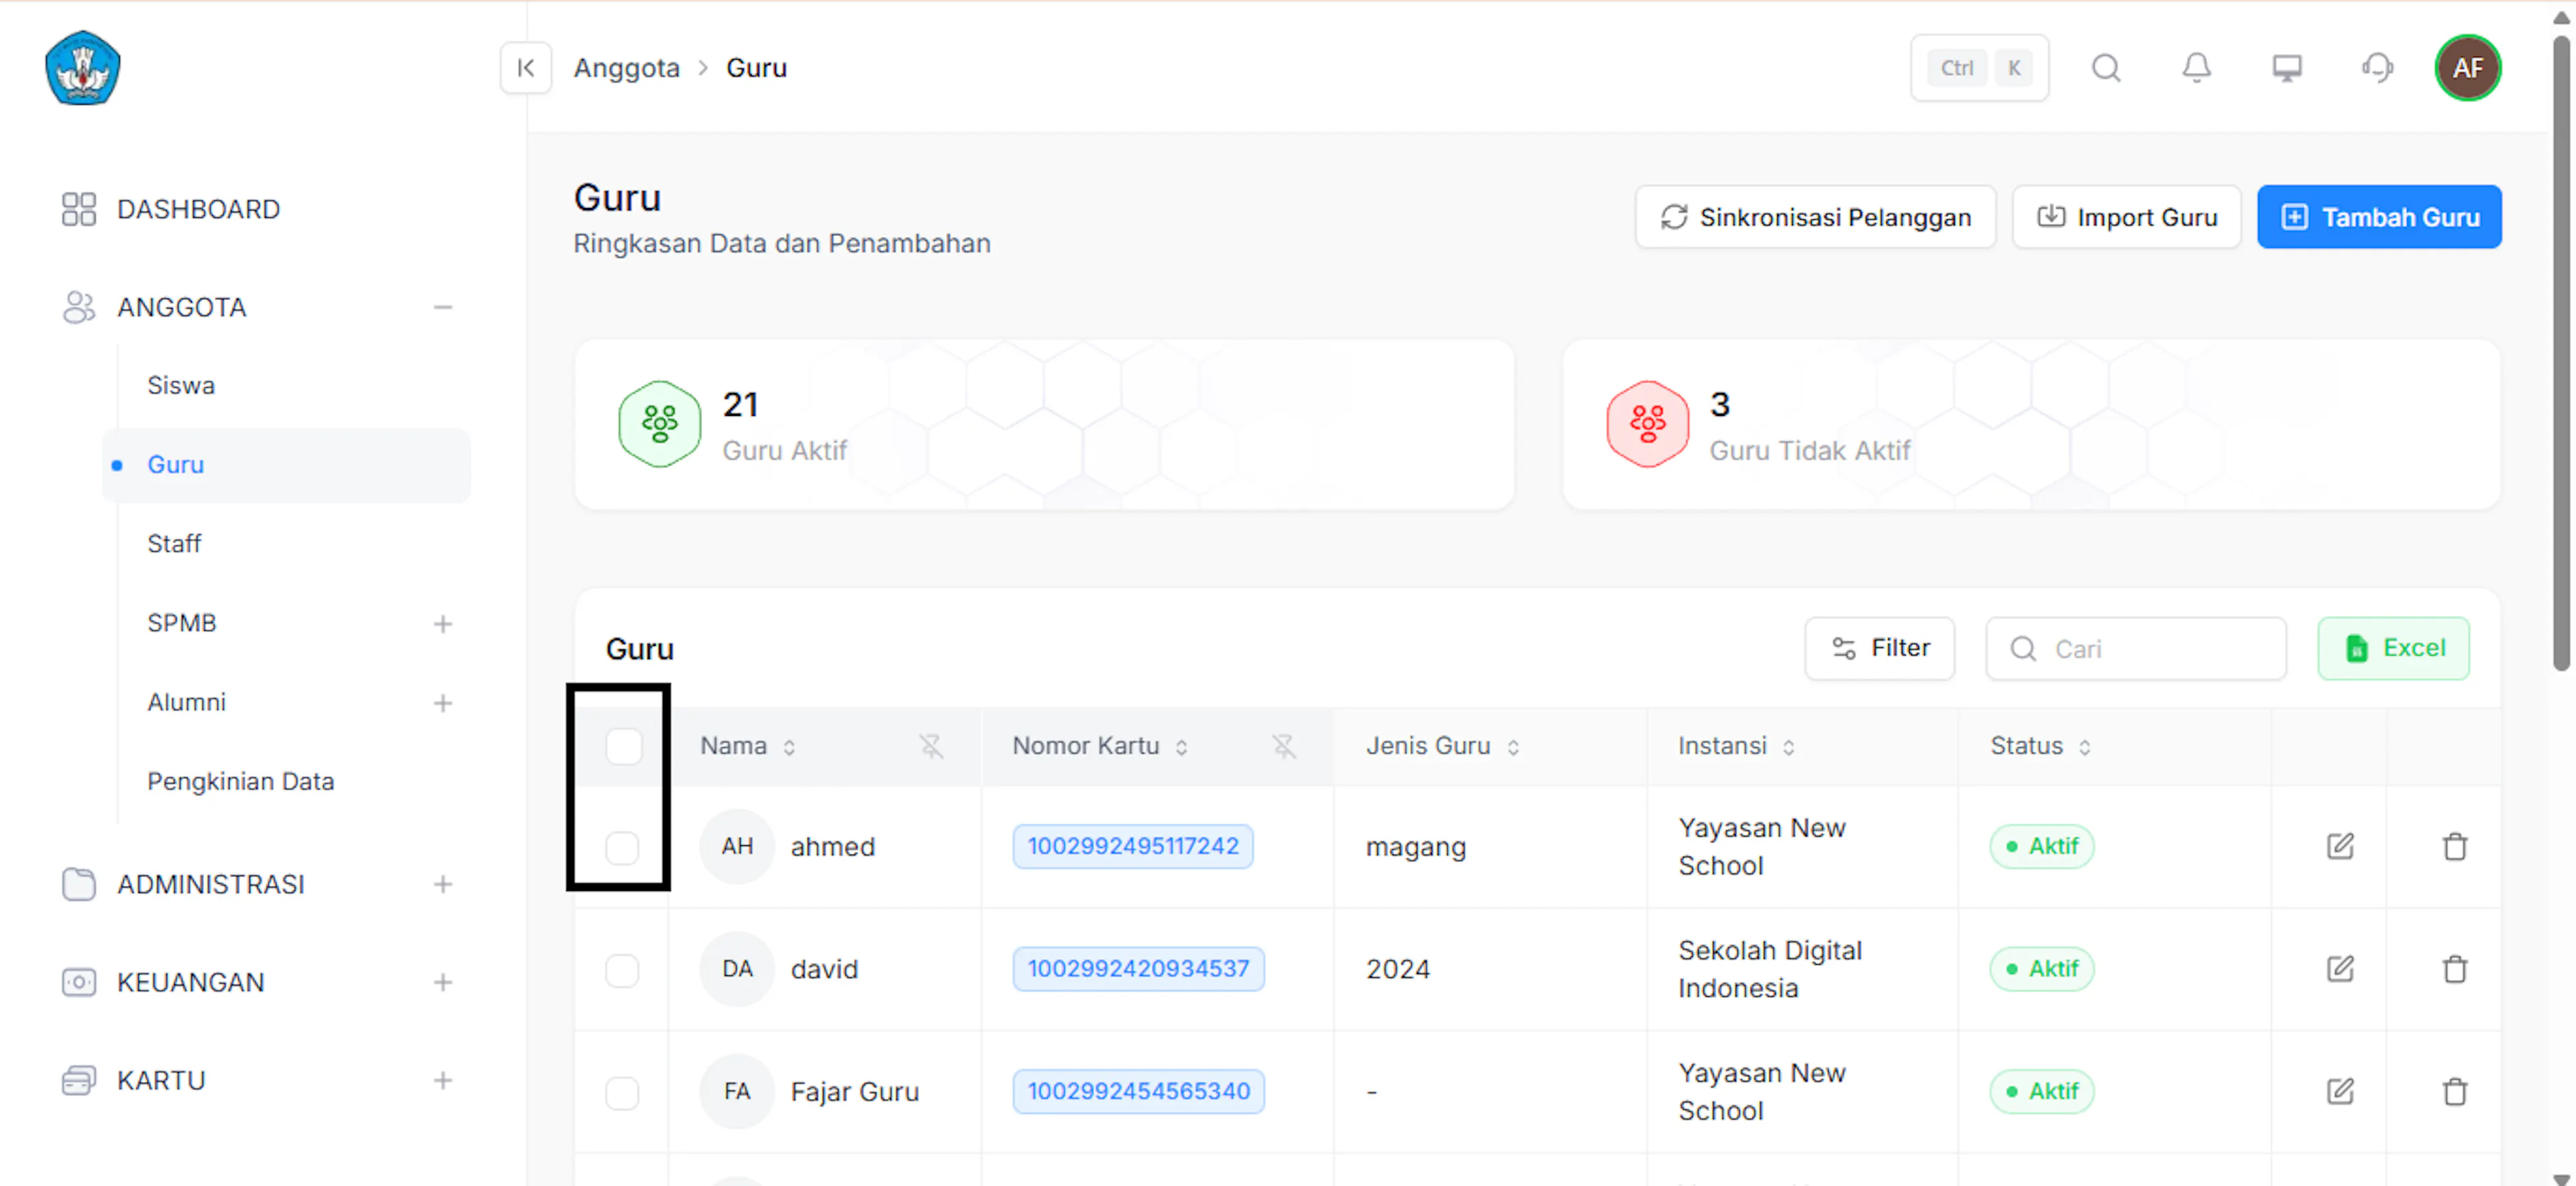Click the AH avatar for ahmed
2576x1186 pixels.
coord(737,846)
